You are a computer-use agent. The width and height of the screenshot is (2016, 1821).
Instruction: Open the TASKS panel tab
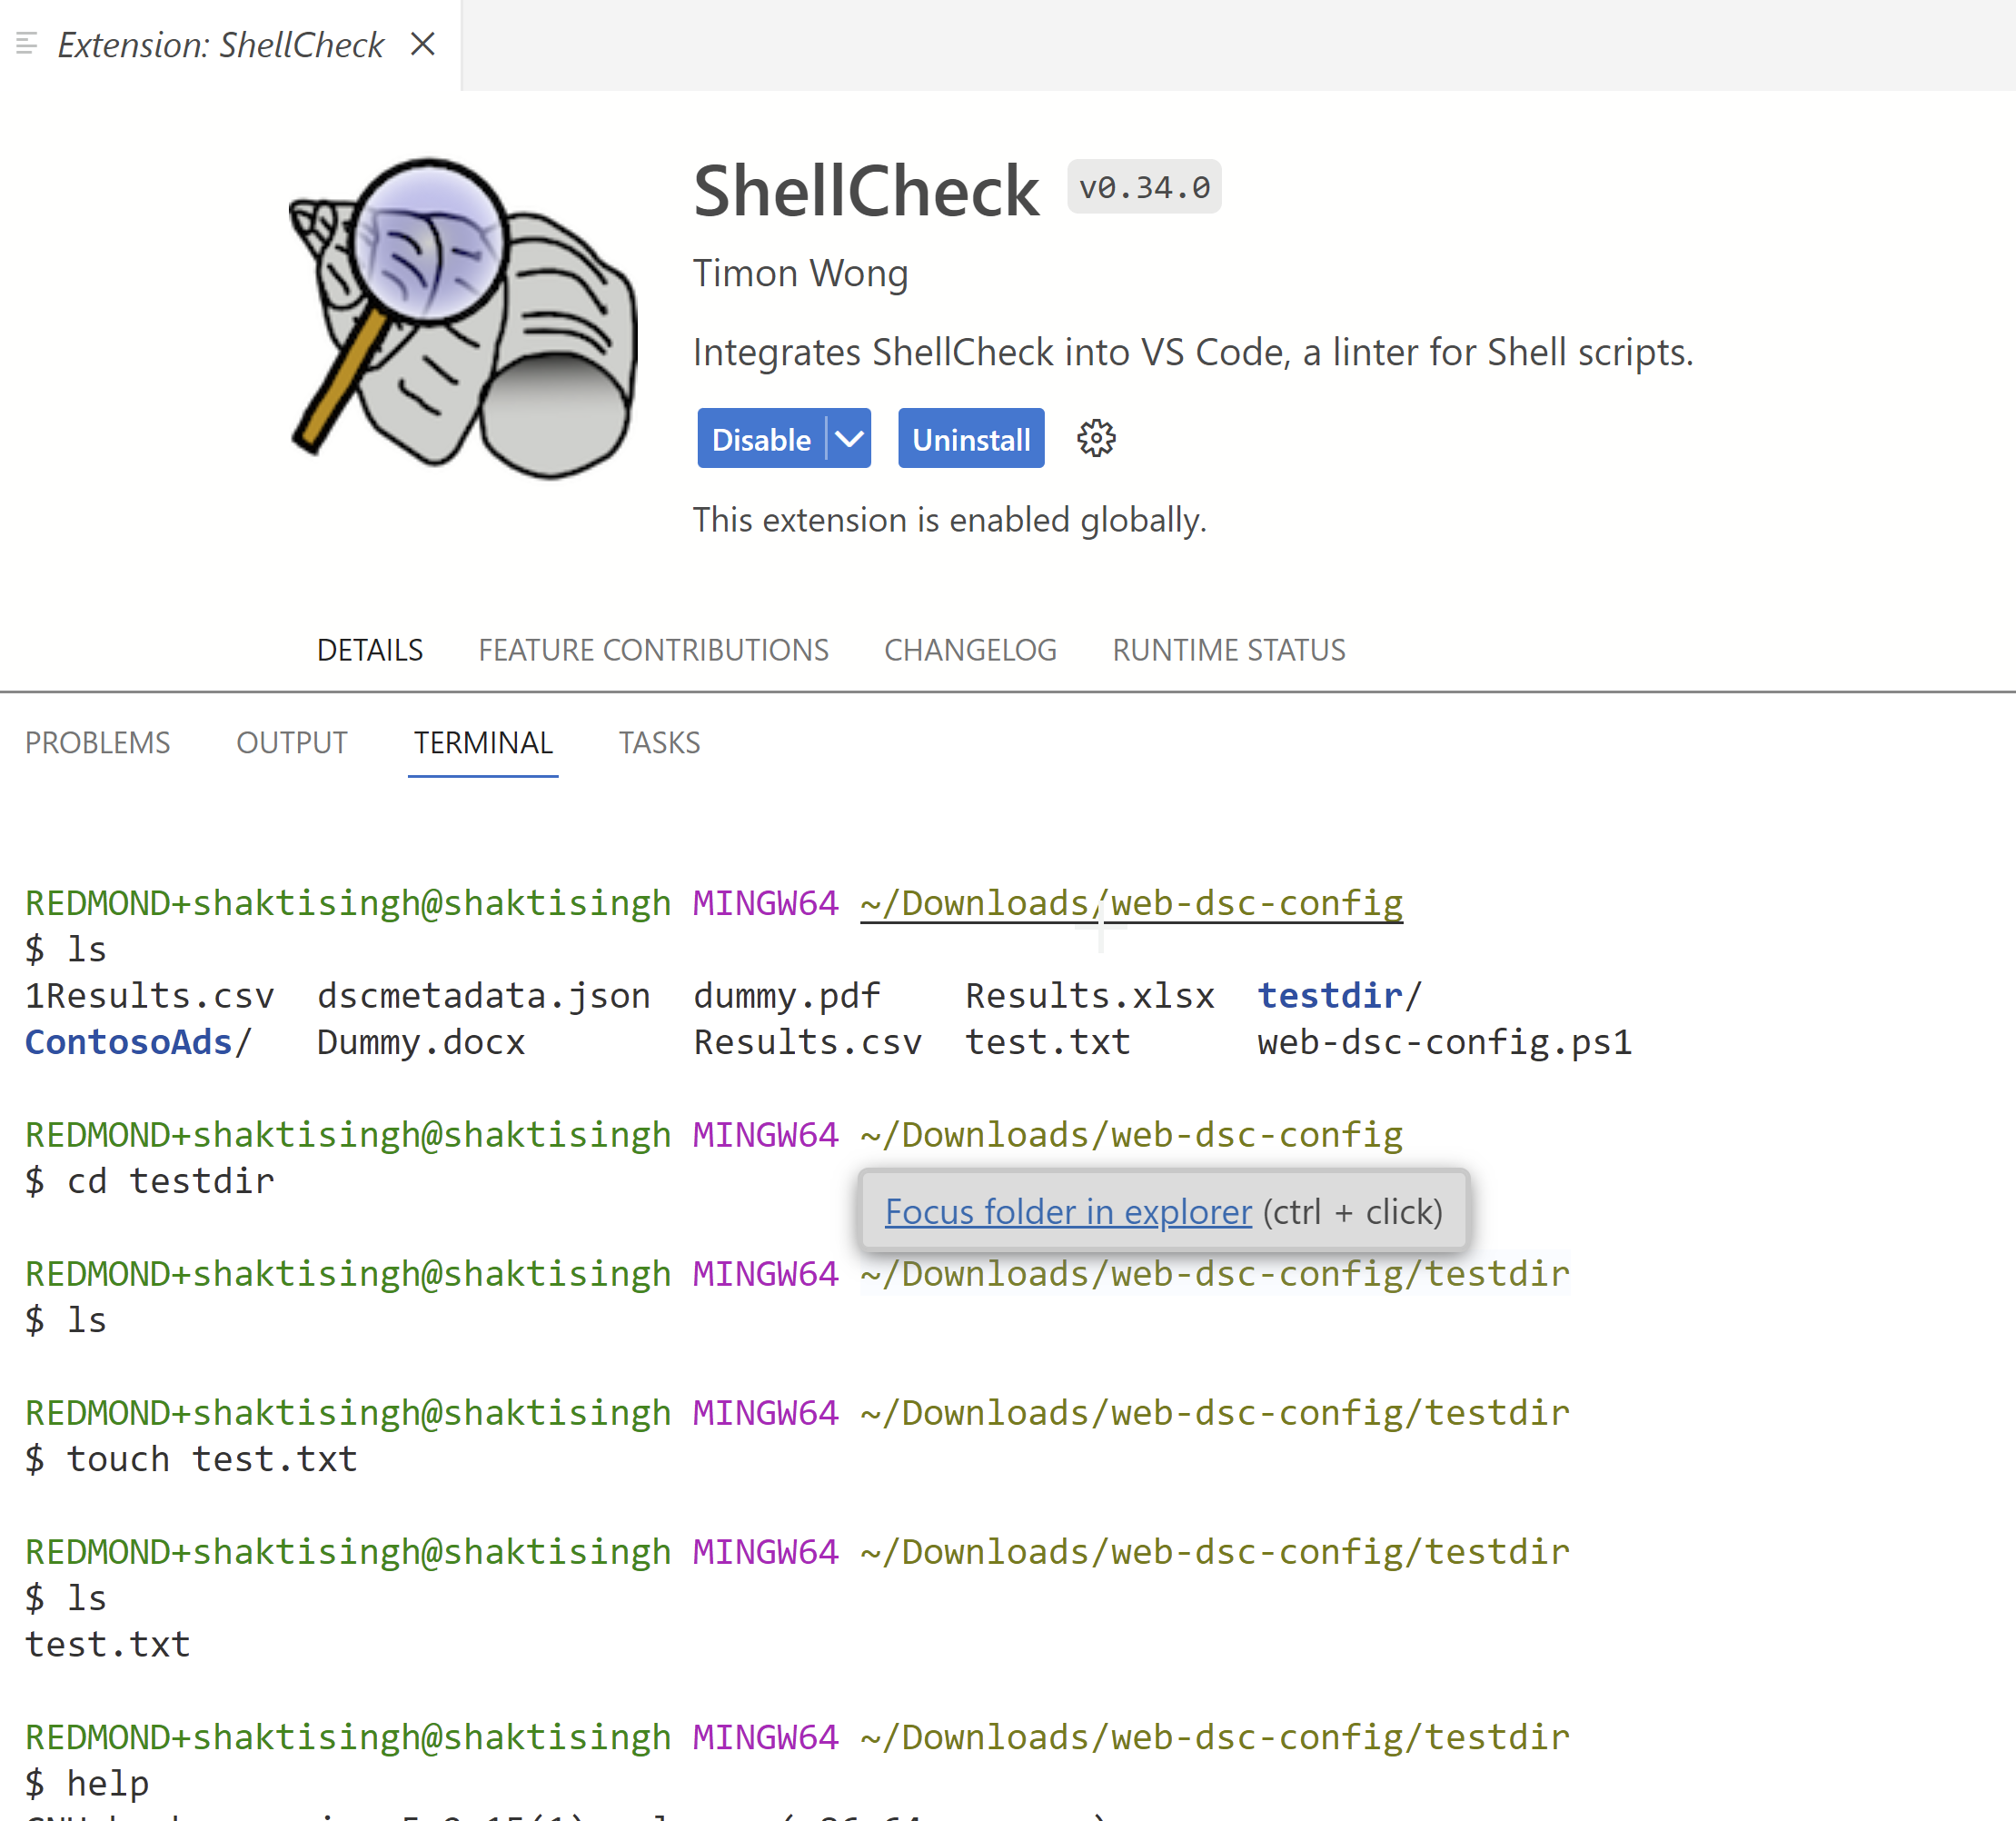pos(659,743)
